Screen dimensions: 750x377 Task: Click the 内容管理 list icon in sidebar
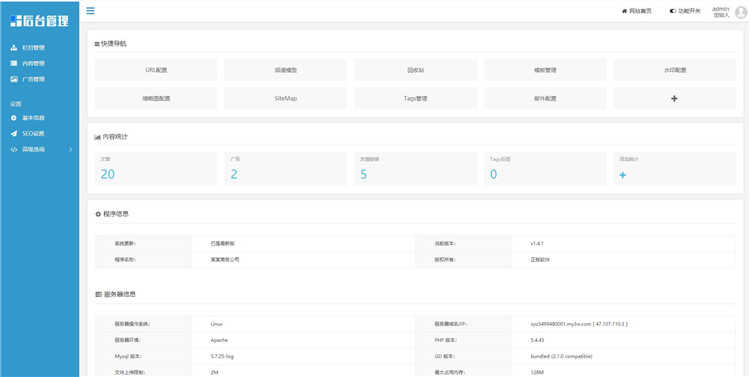pyautogui.click(x=14, y=63)
